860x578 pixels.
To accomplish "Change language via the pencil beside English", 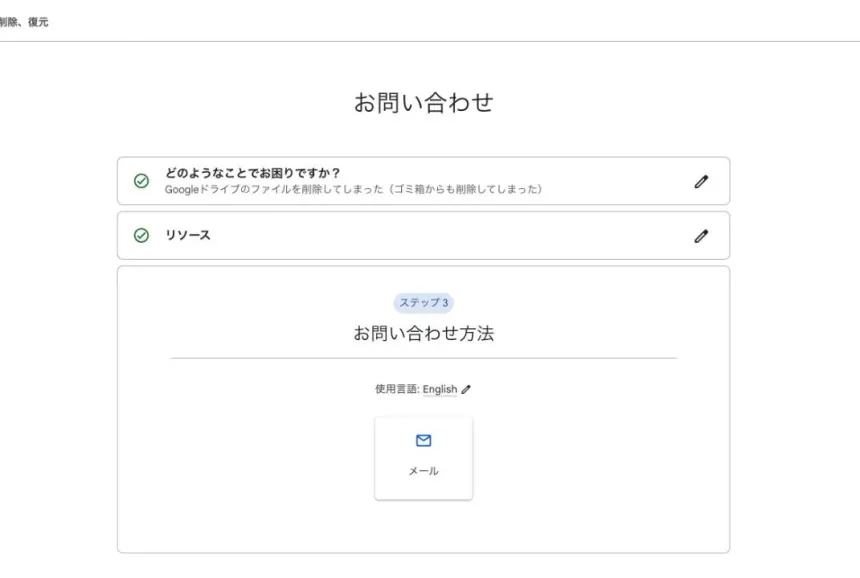I will [x=466, y=389].
